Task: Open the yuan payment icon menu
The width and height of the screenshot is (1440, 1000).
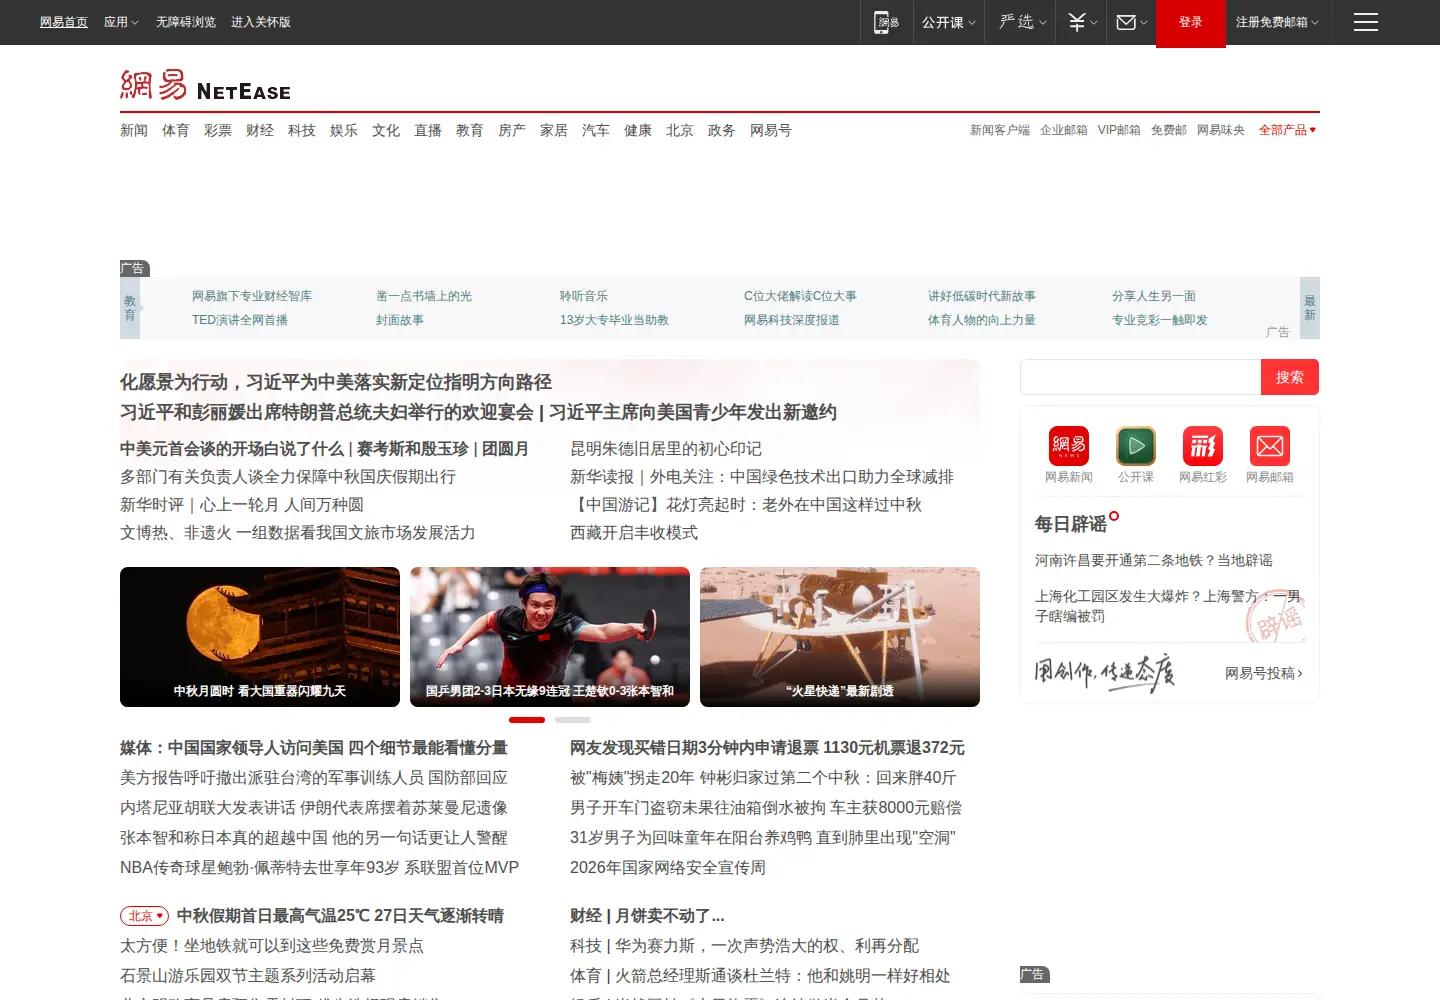Action: 1081,22
